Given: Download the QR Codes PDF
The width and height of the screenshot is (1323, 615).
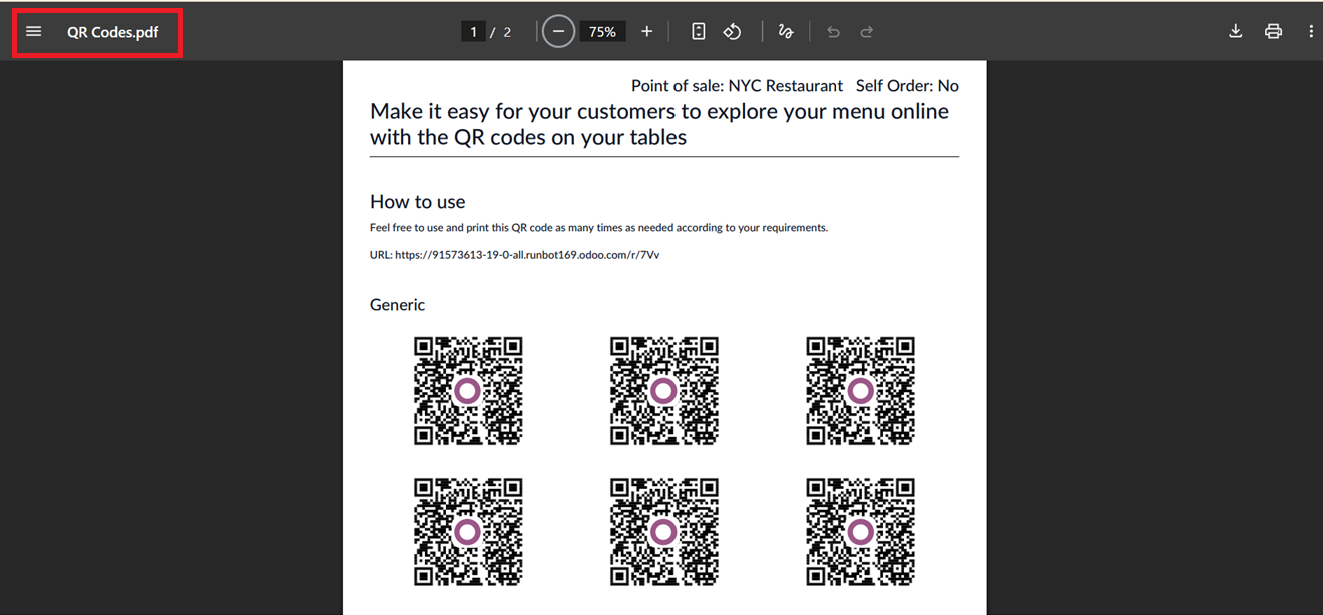Looking at the screenshot, I should pos(1236,32).
